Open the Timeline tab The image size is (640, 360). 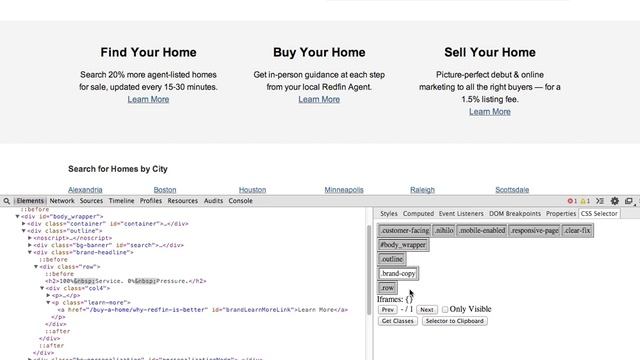click(x=121, y=201)
